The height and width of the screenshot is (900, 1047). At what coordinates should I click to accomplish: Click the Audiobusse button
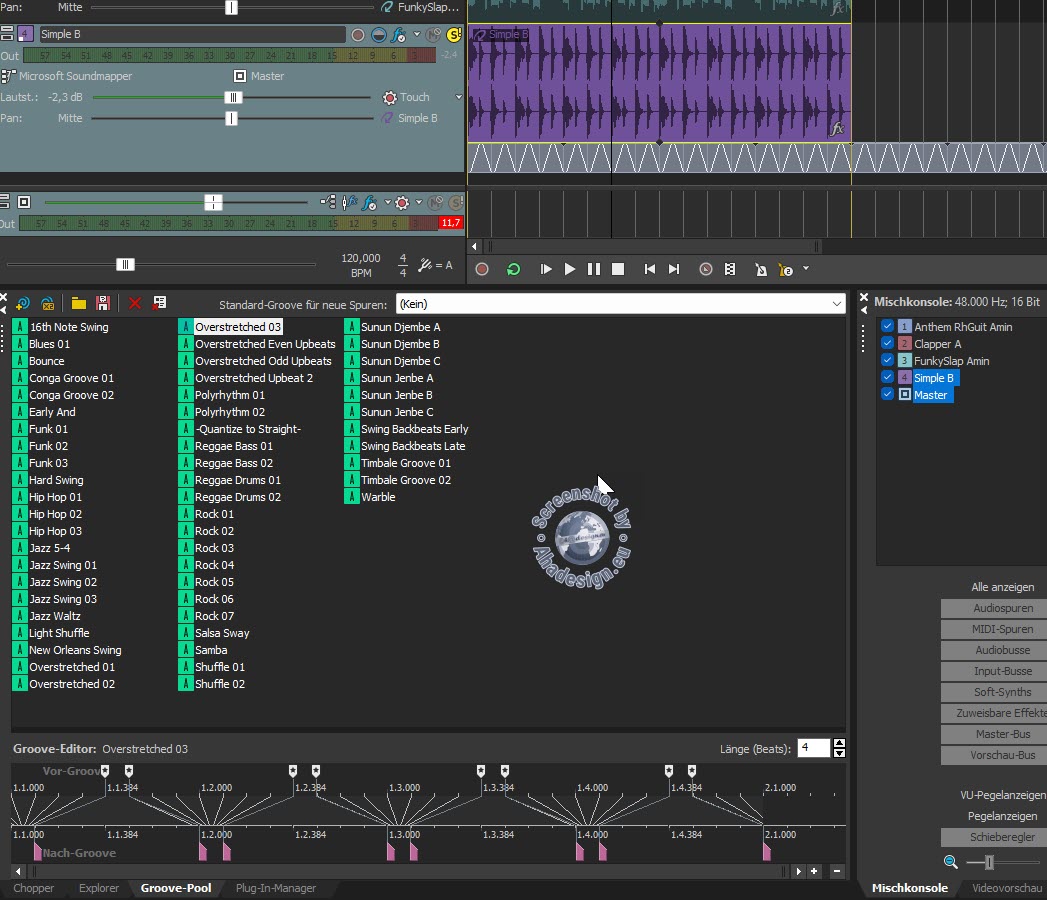pyautogui.click(x=994, y=650)
